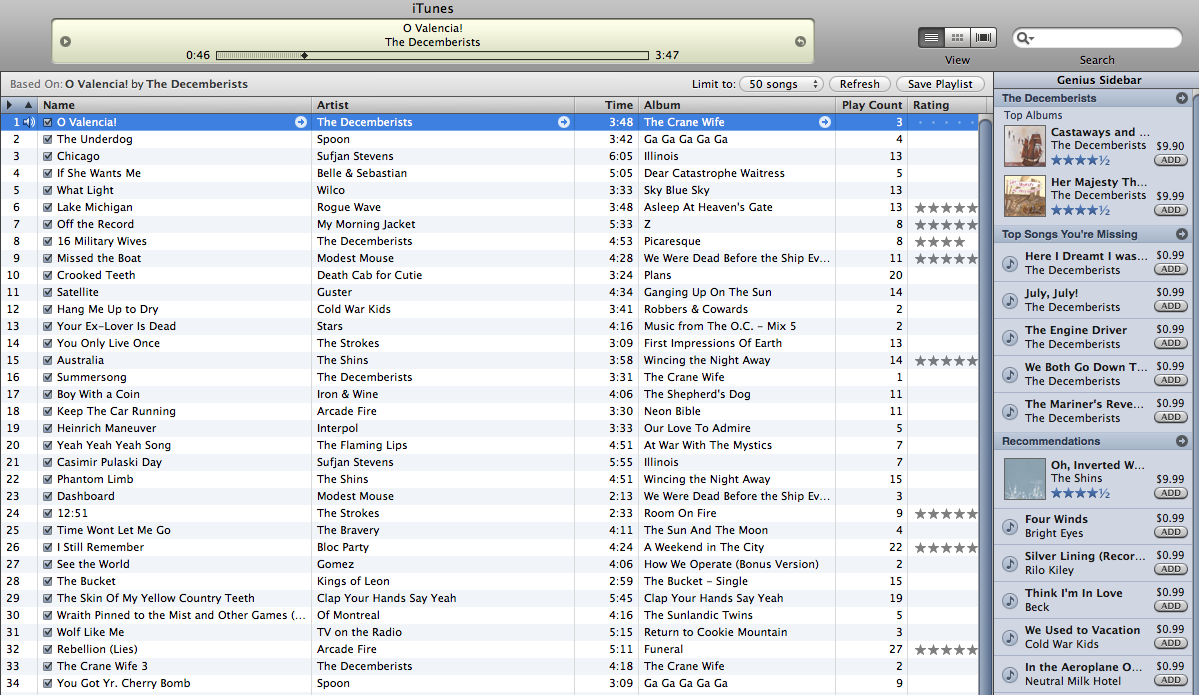Preview The Mariner's Revenge song

1010,411
